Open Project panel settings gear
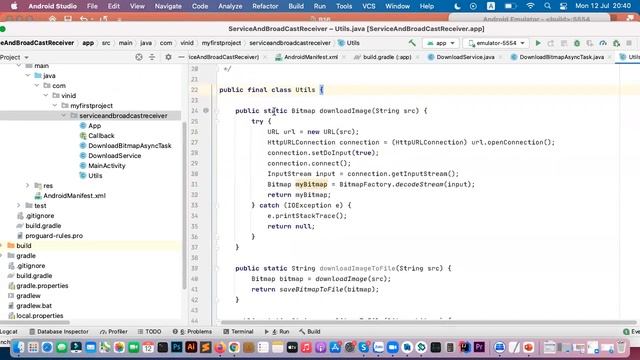The height and width of the screenshot is (360, 640). tap(168, 57)
